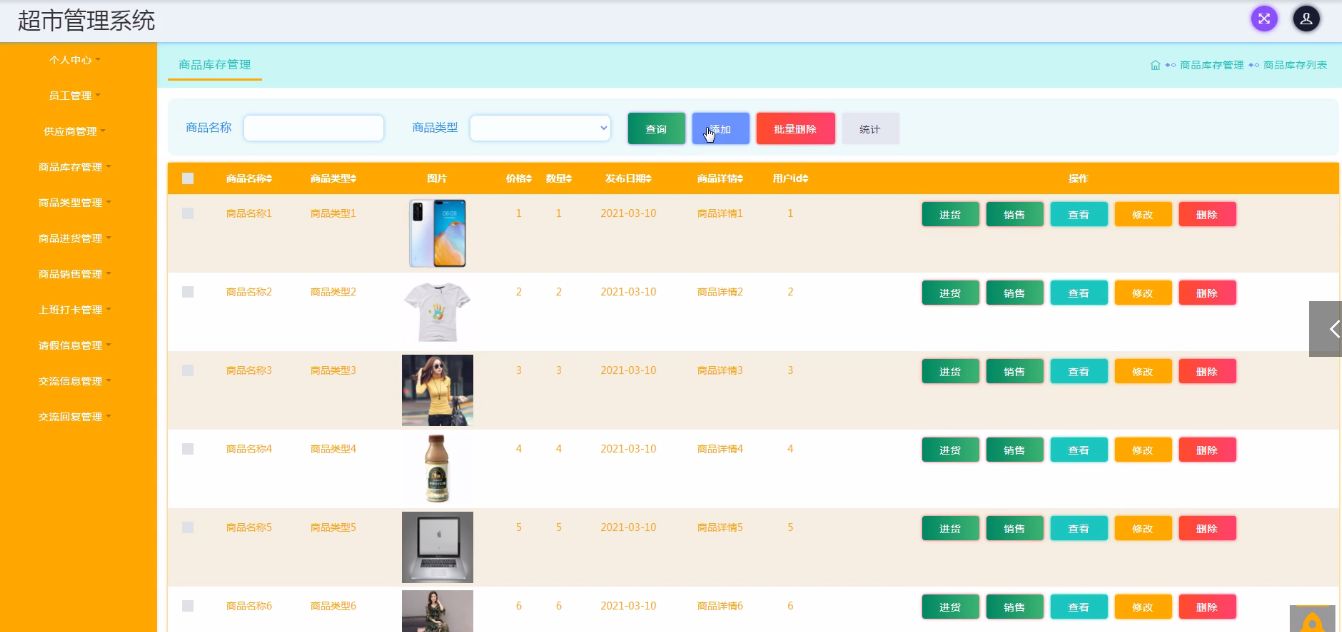
Task: Click the 商品详情3 cell text
Action: tap(720, 370)
